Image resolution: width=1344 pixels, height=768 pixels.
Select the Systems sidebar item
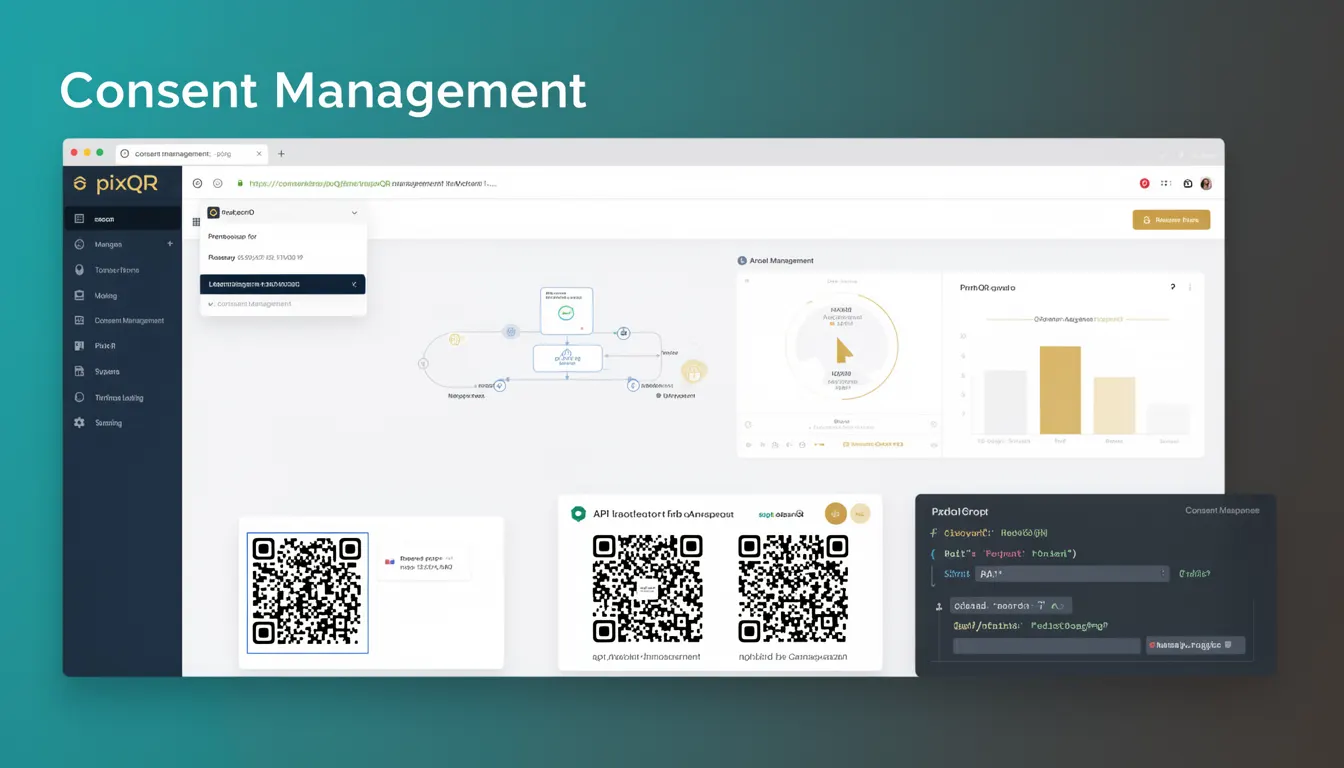[x=122, y=372]
